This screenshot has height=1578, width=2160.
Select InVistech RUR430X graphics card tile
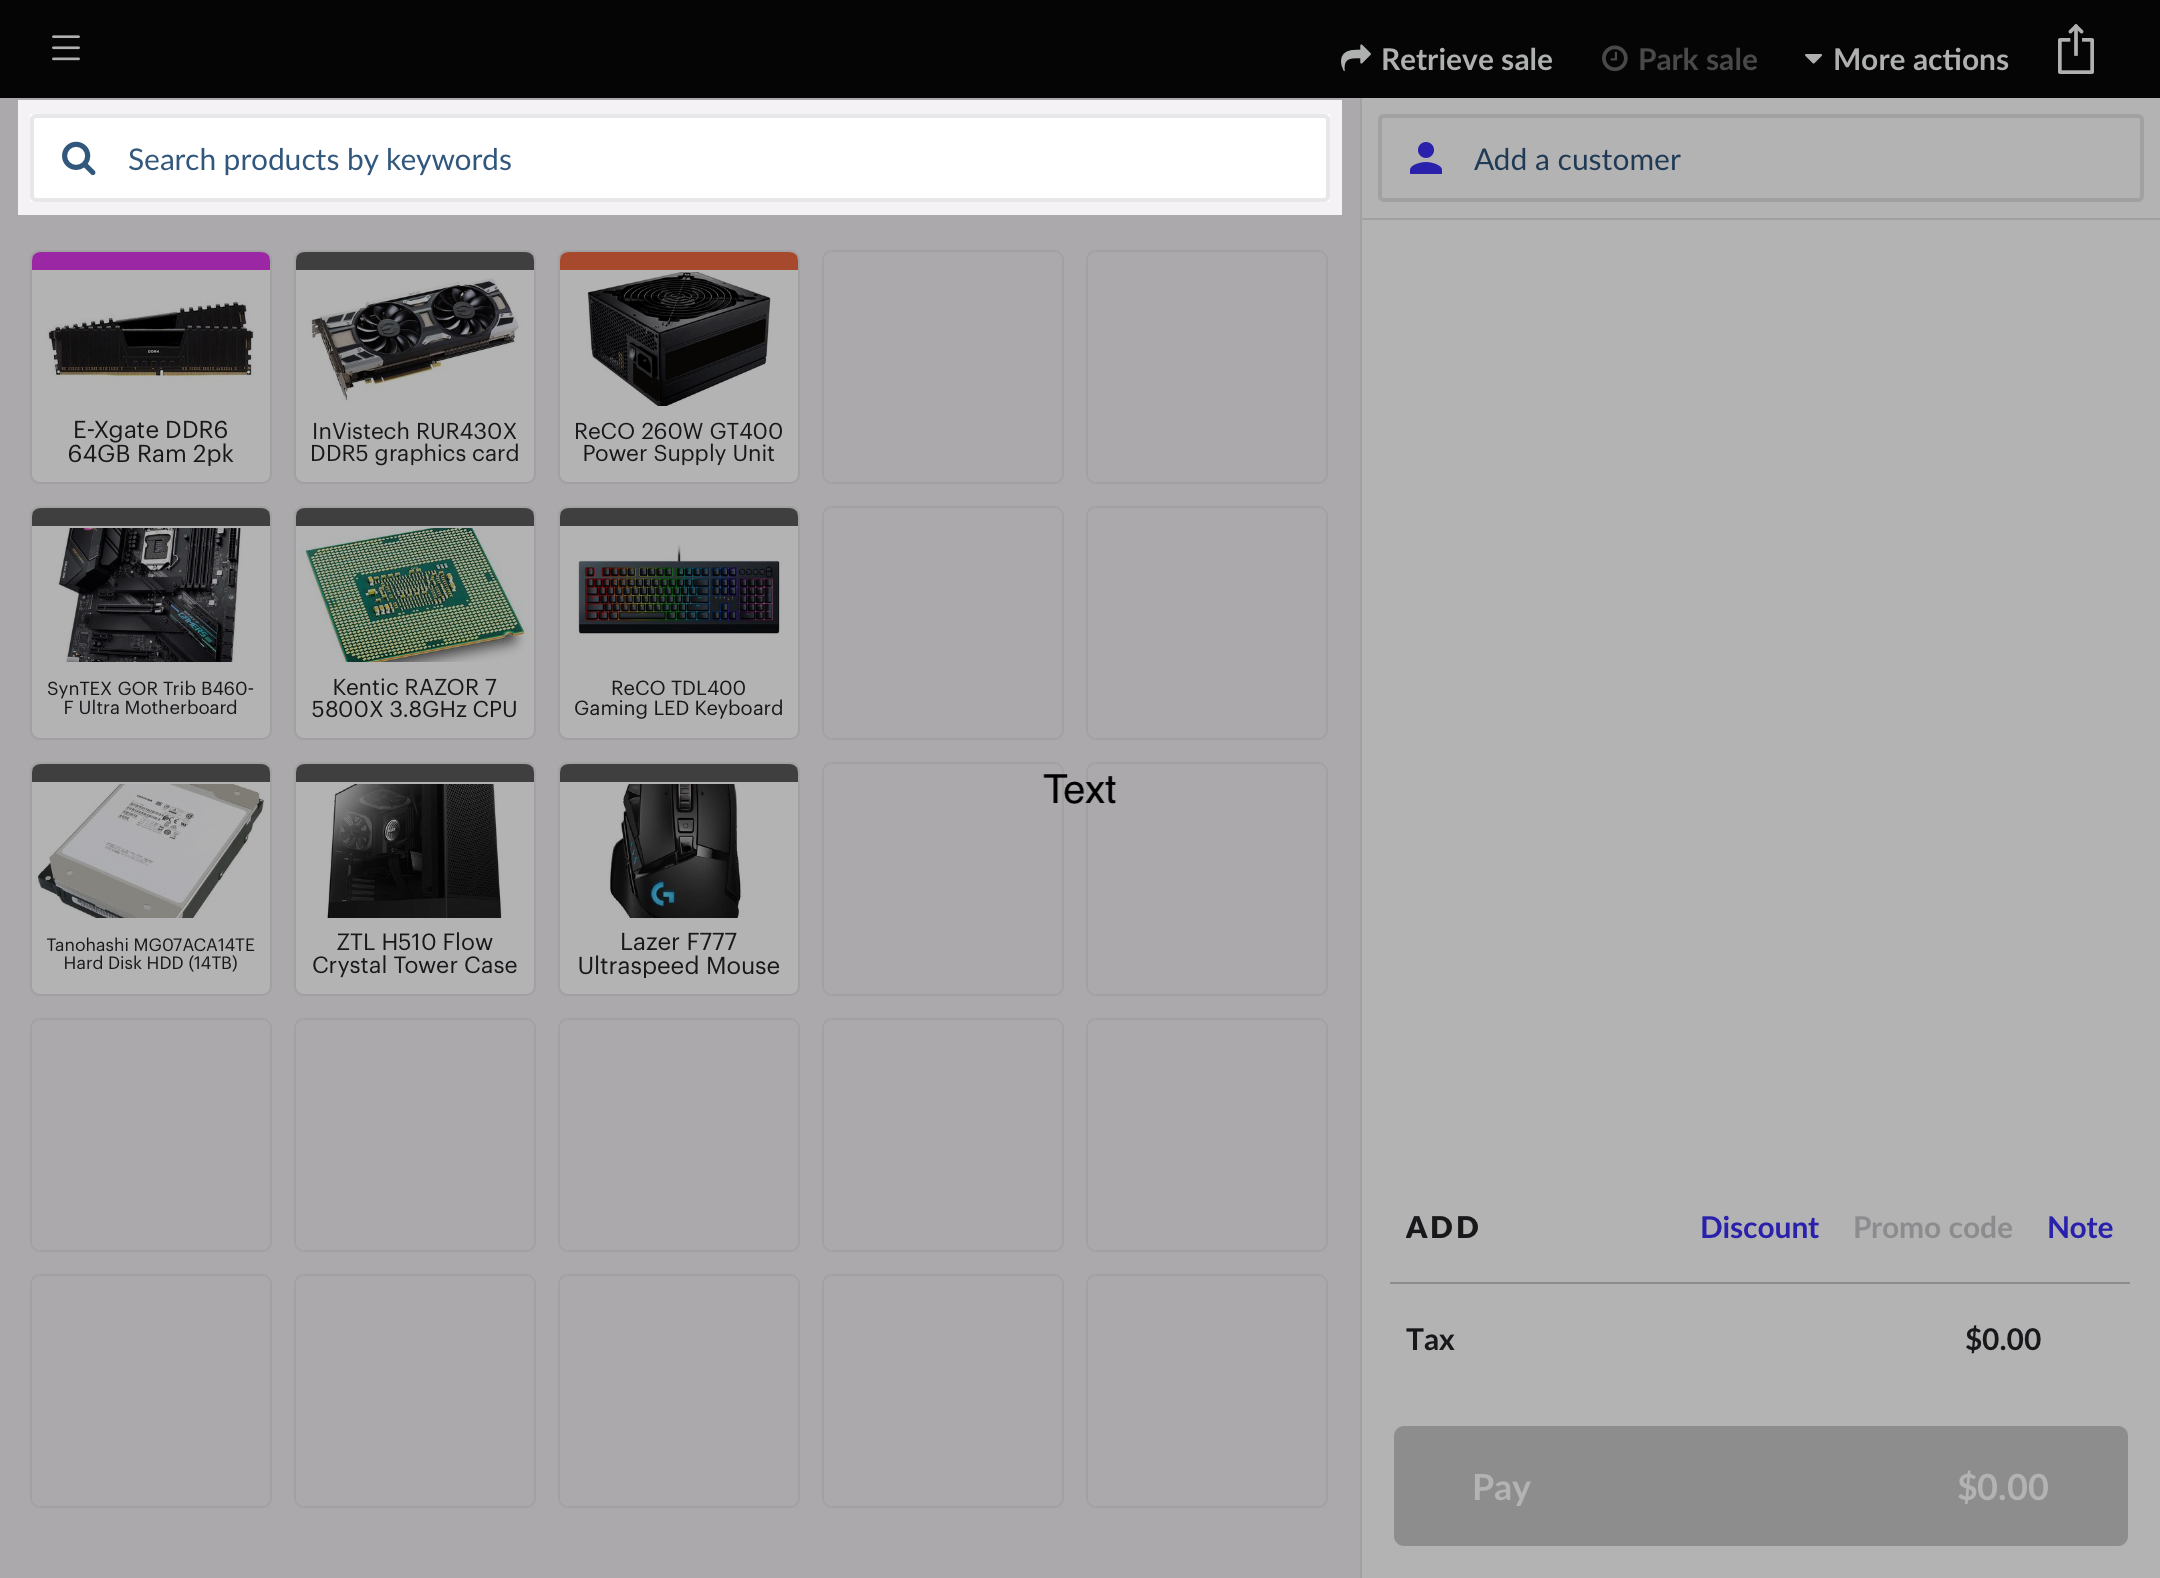point(415,367)
